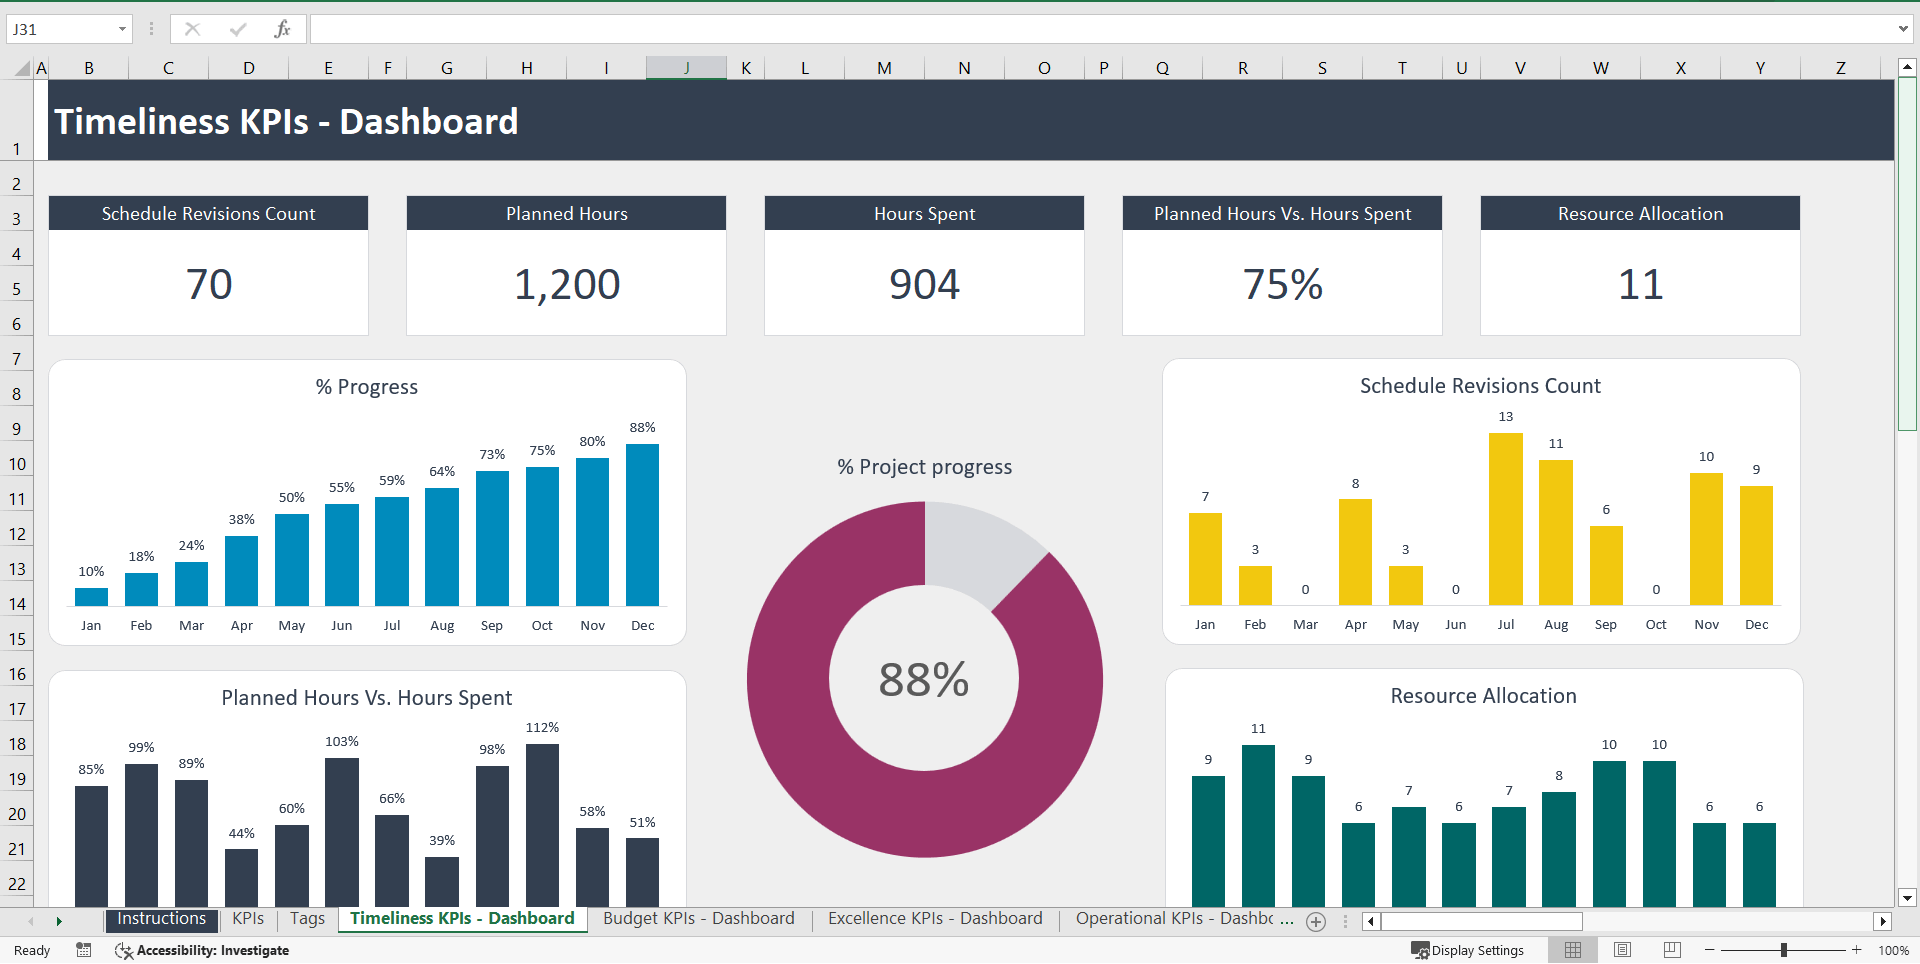This screenshot has height=964, width=1920.
Task: Open the Insert Function fx button
Action: [282, 29]
